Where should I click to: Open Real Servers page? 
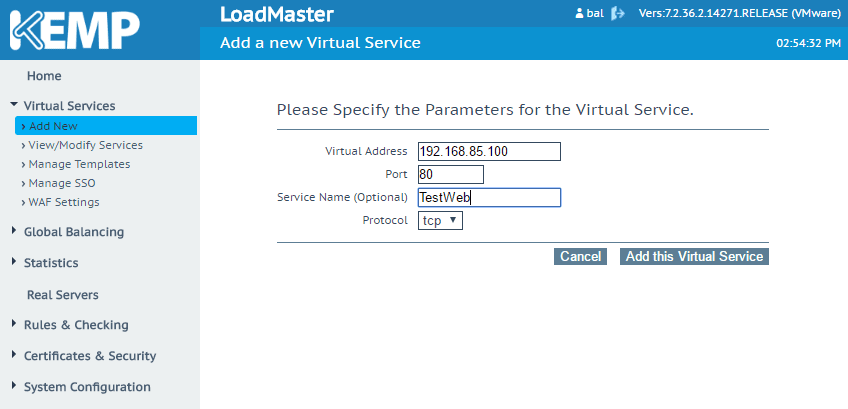pyautogui.click(x=62, y=295)
